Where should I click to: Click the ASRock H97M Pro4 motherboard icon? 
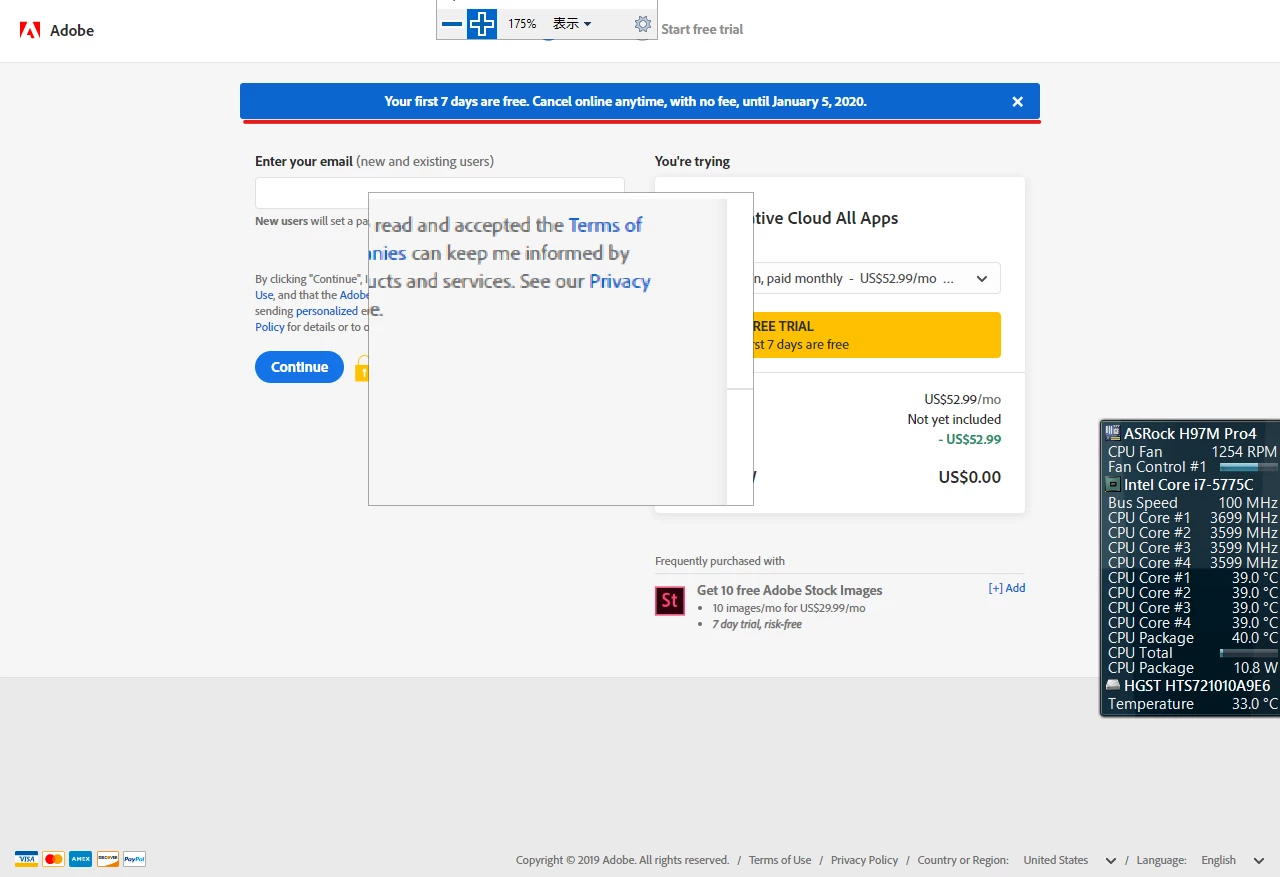(x=1113, y=433)
